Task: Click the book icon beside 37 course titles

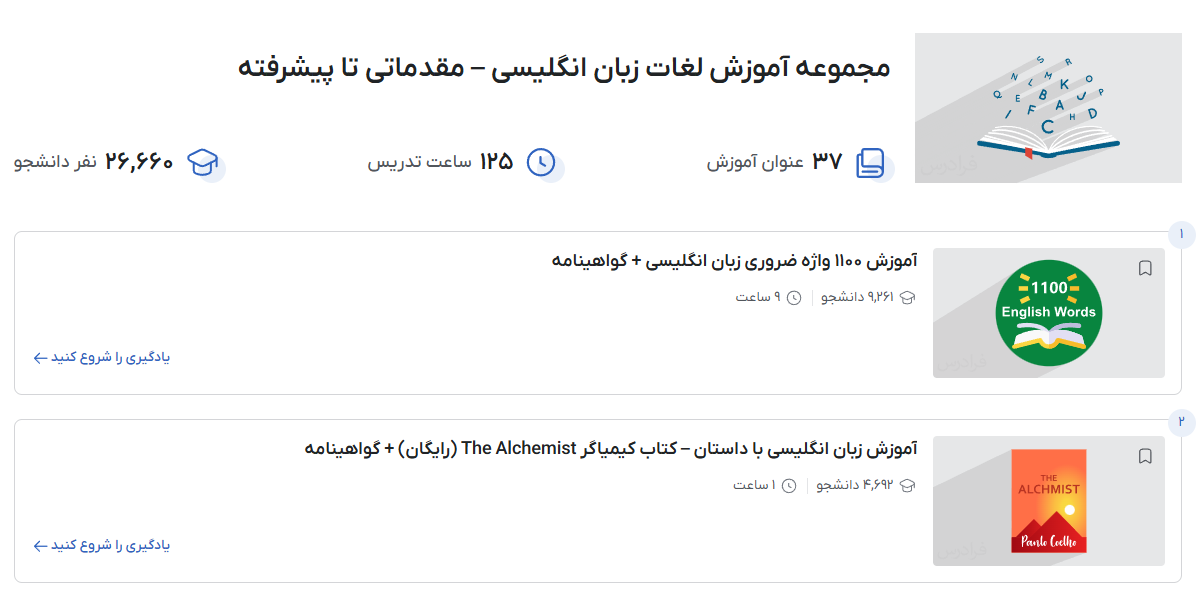Action: (x=870, y=163)
